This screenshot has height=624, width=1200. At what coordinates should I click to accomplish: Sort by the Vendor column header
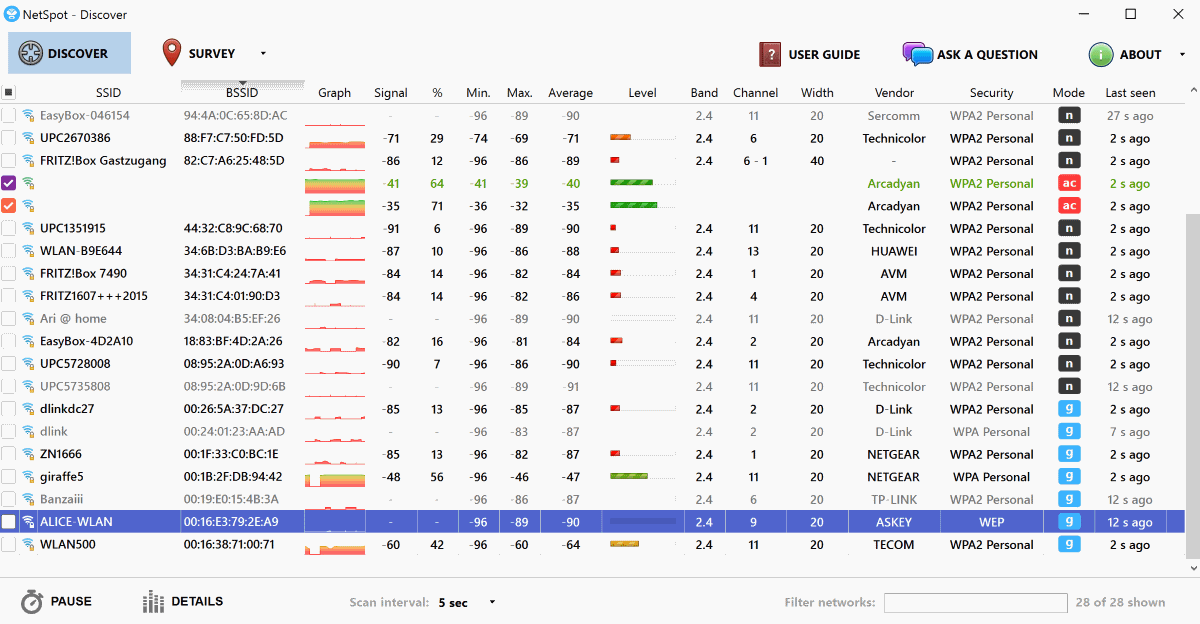[x=894, y=93]
